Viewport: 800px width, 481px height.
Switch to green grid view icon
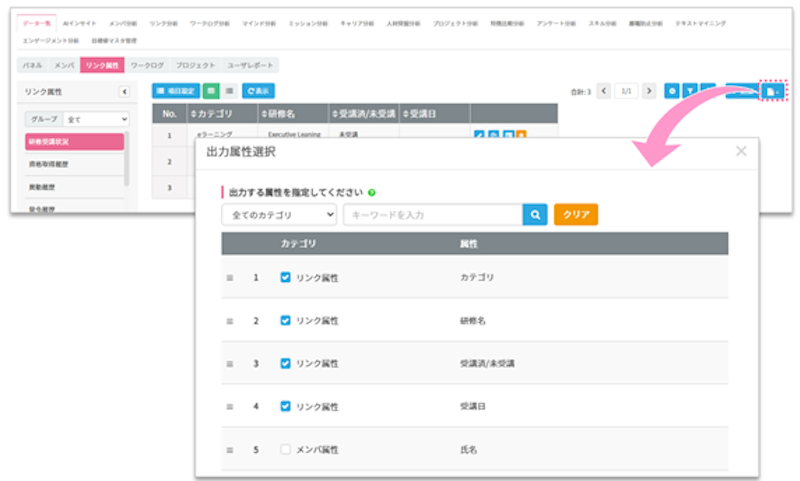pos(211,91)
